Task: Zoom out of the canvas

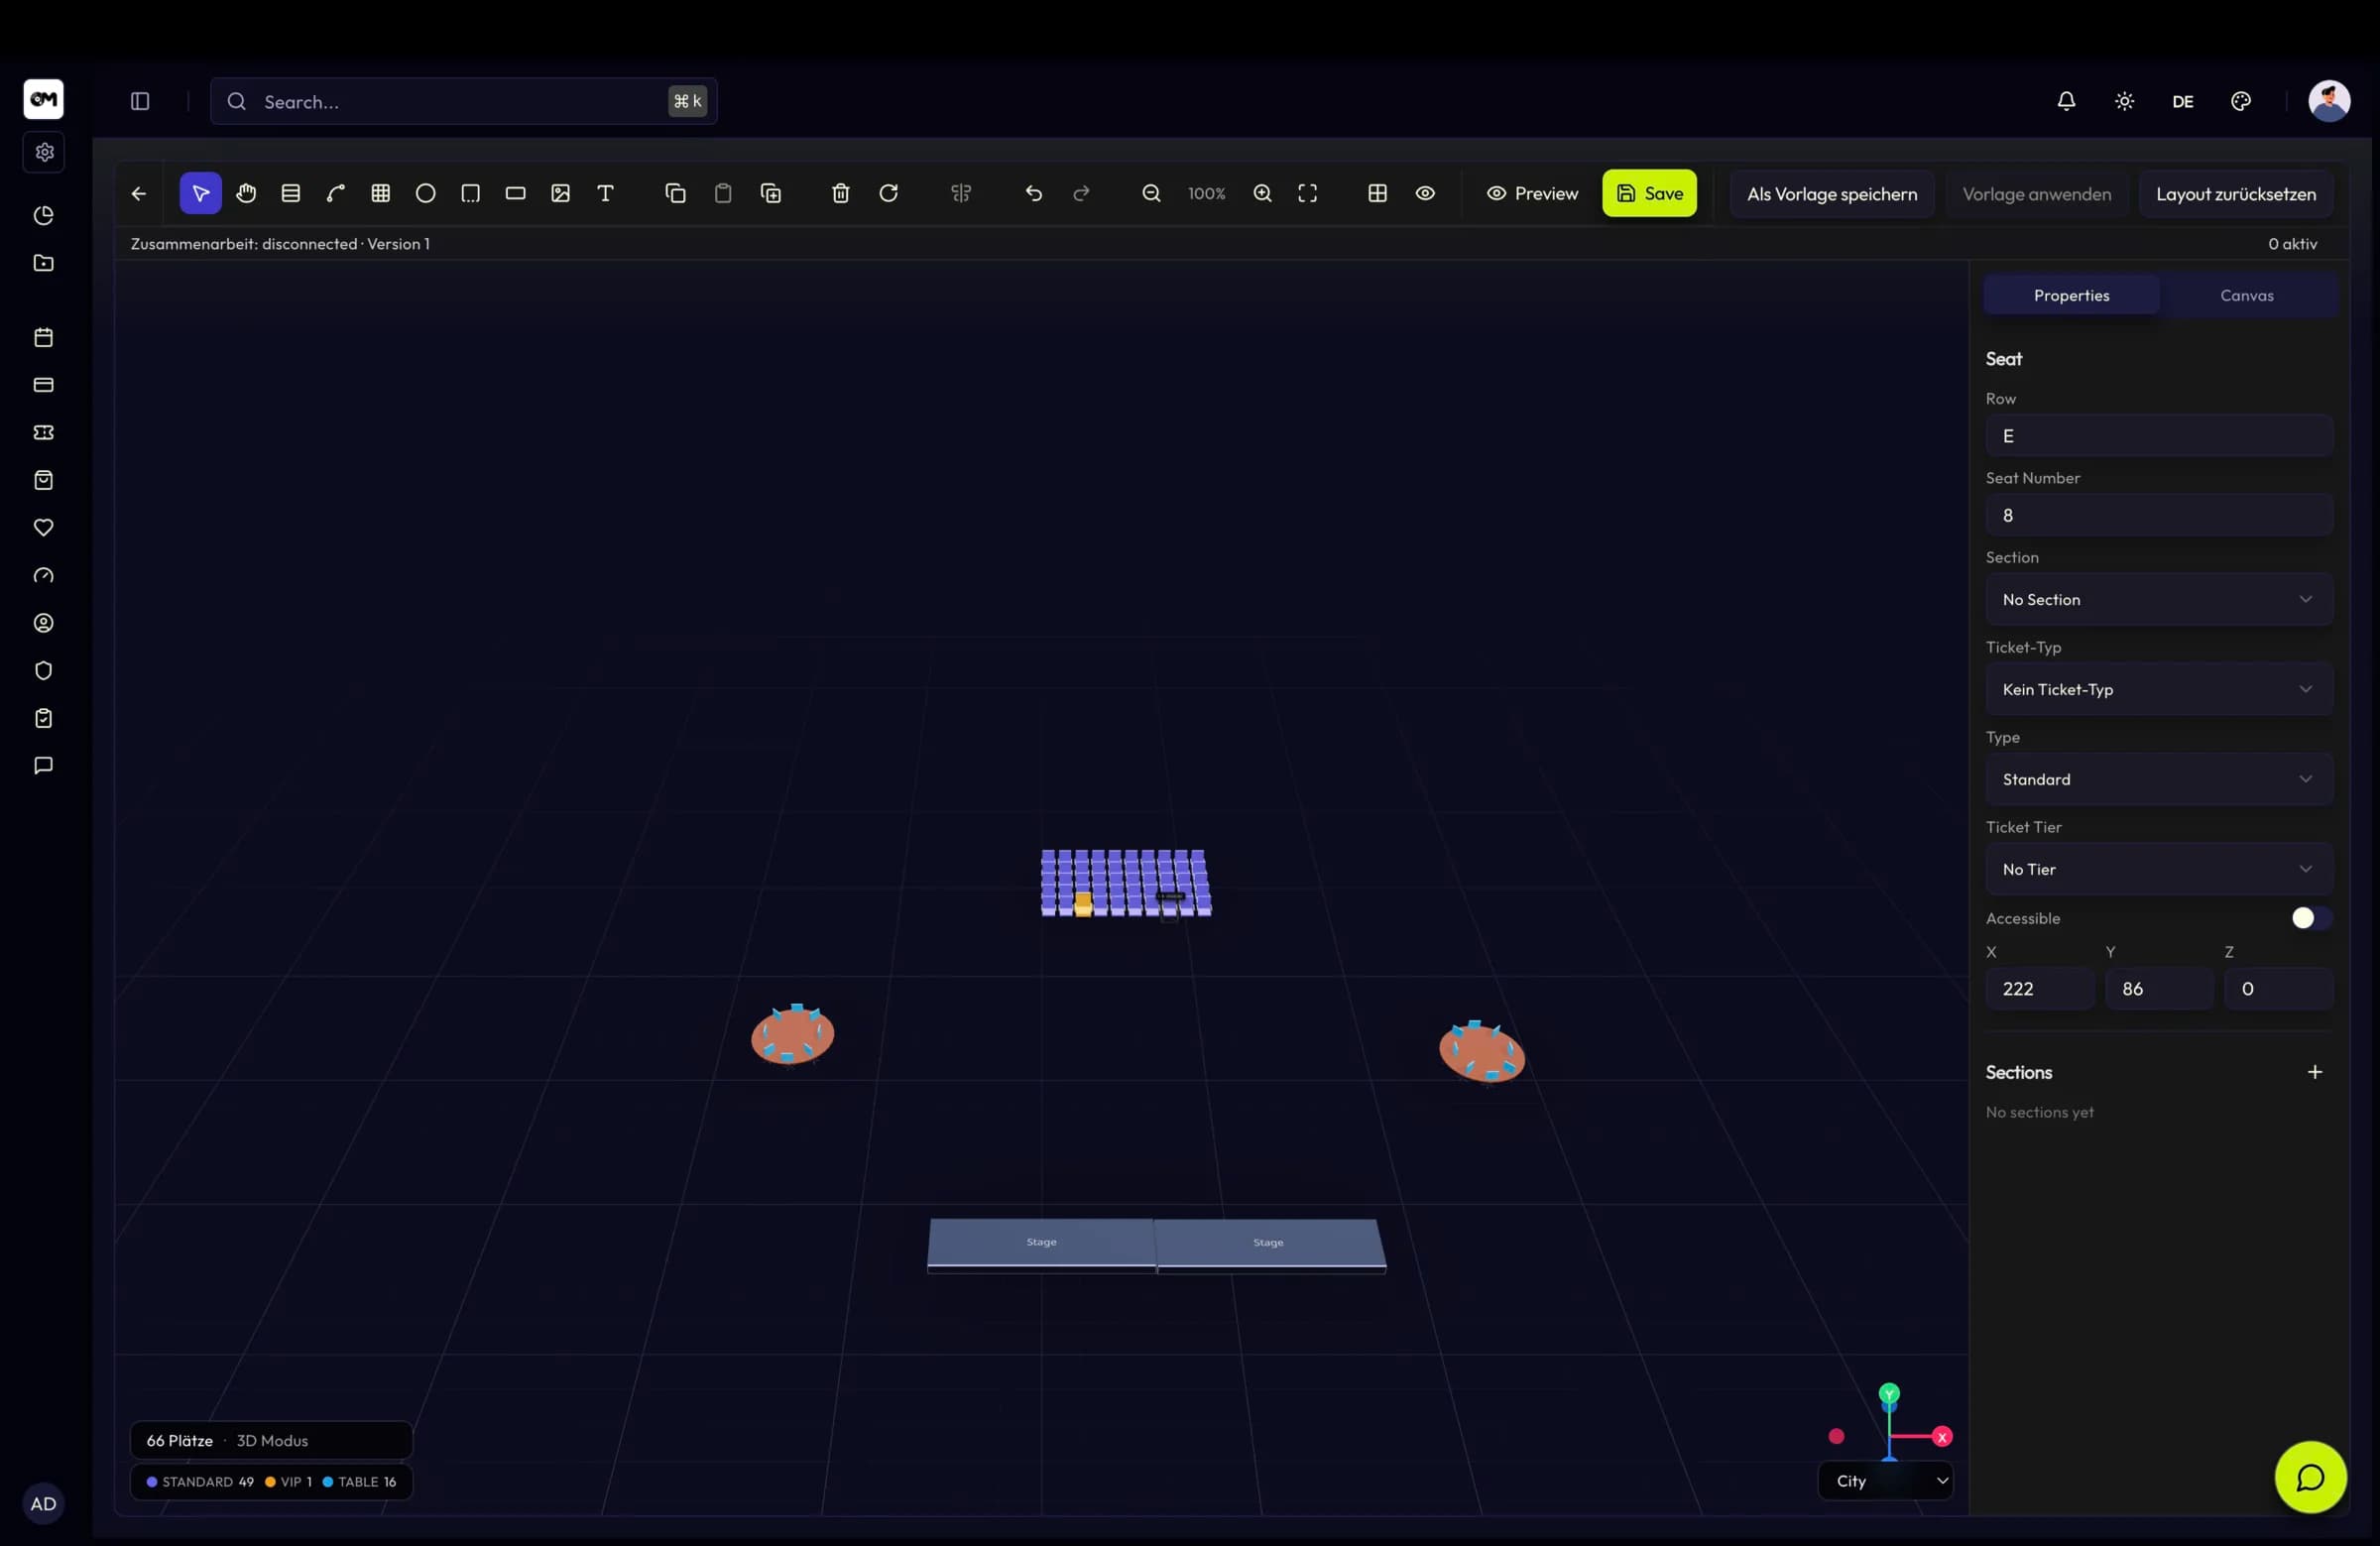Action: (1152, 193)
